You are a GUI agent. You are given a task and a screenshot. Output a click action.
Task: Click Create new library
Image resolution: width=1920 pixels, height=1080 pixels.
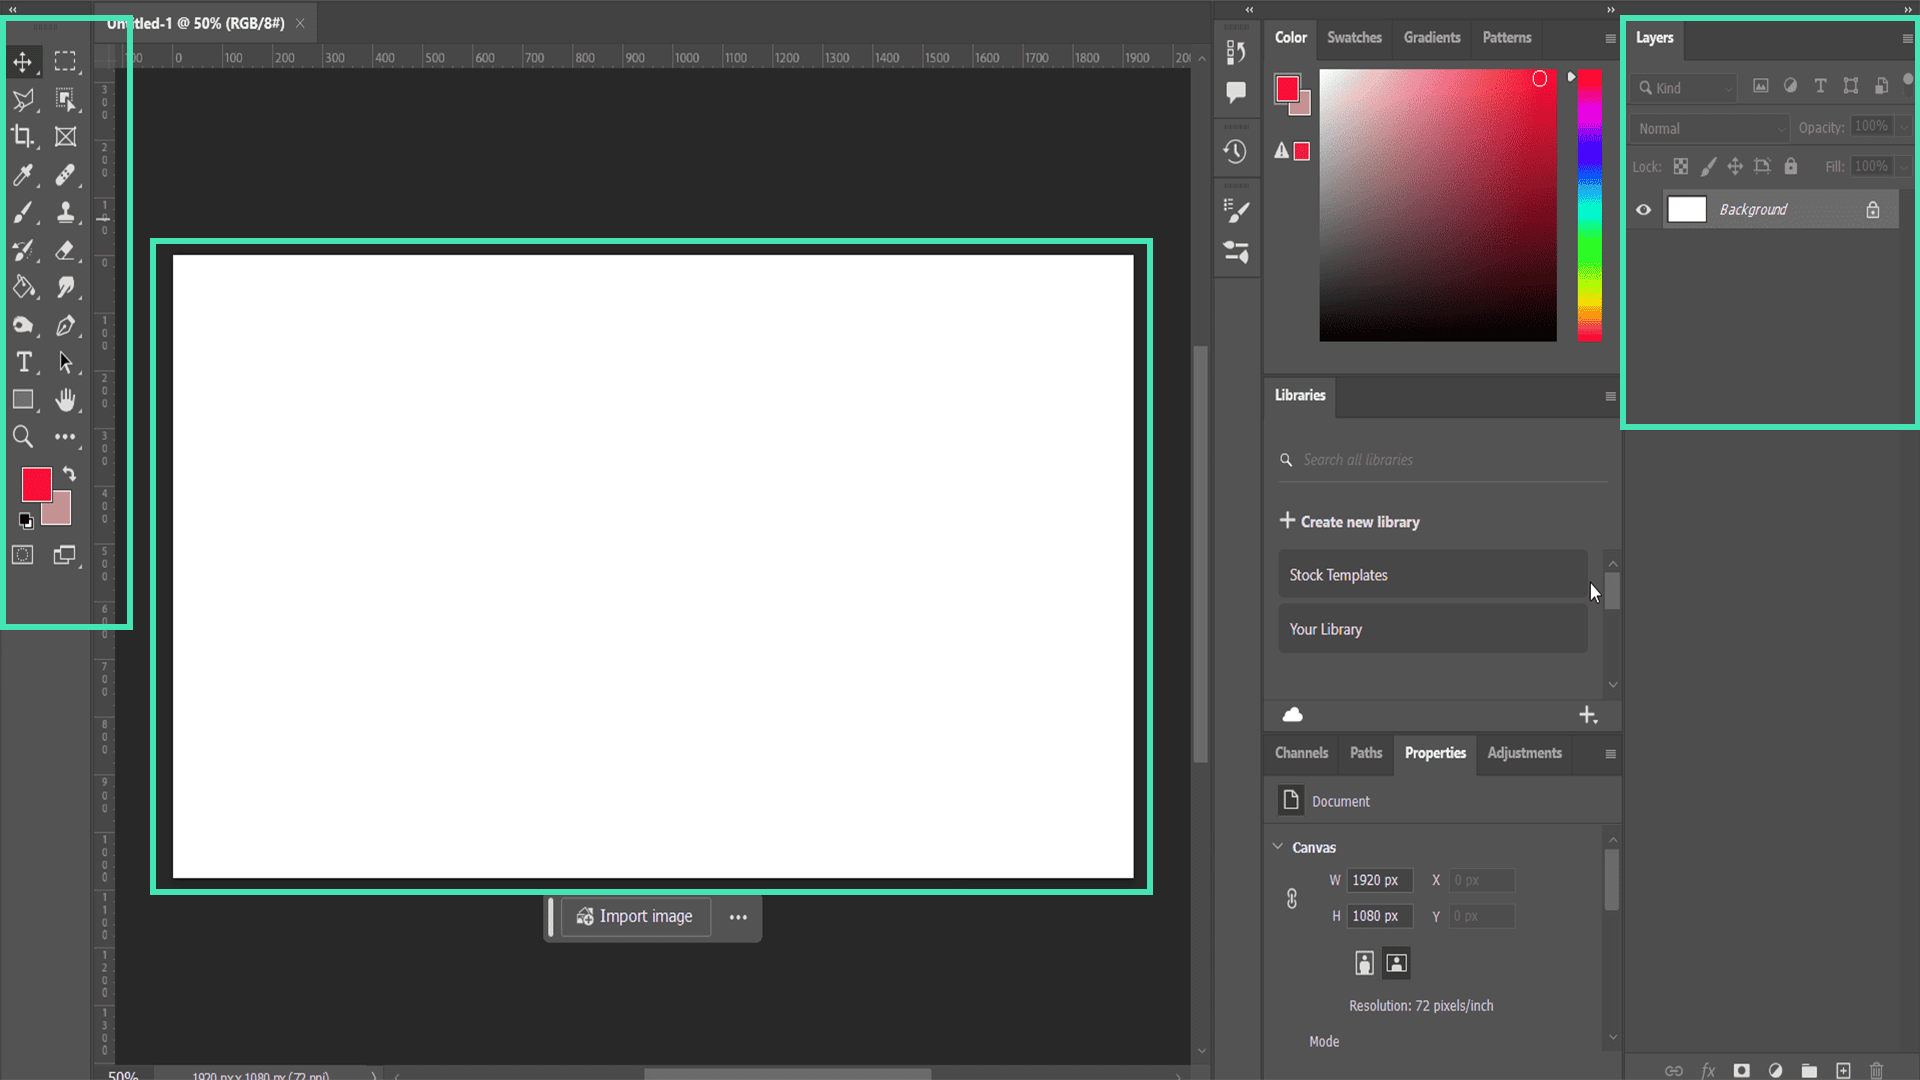[1349, 522]
